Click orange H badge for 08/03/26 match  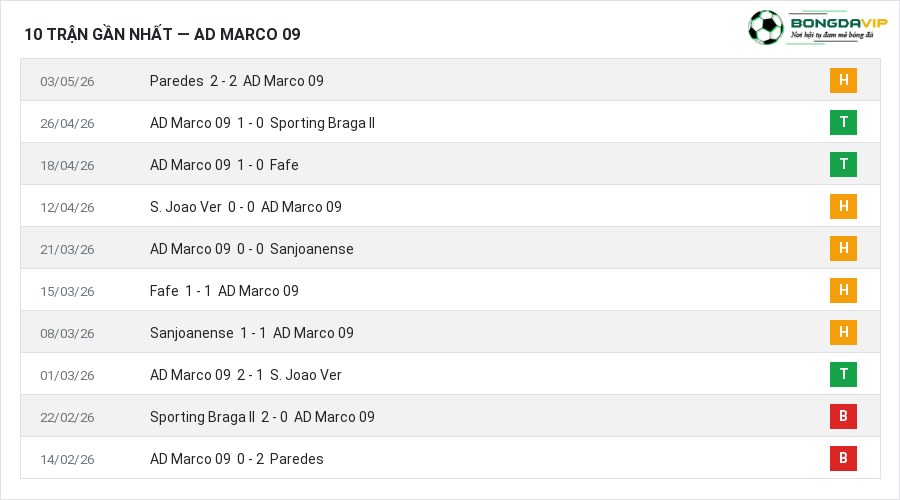point(843,332)
